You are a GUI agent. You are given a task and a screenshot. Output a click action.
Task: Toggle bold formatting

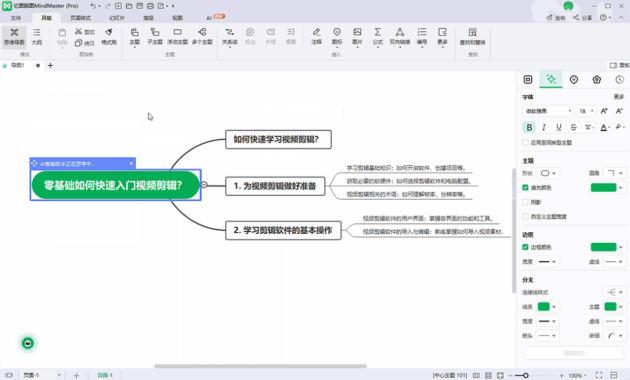click(529, 127)
